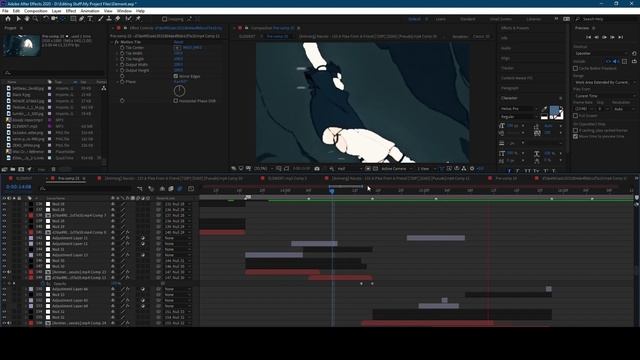Image resolution: width=640 pixels, height=360 pixels.
Task: Select the Camera tool in toolbar
Action: point(54,19)
